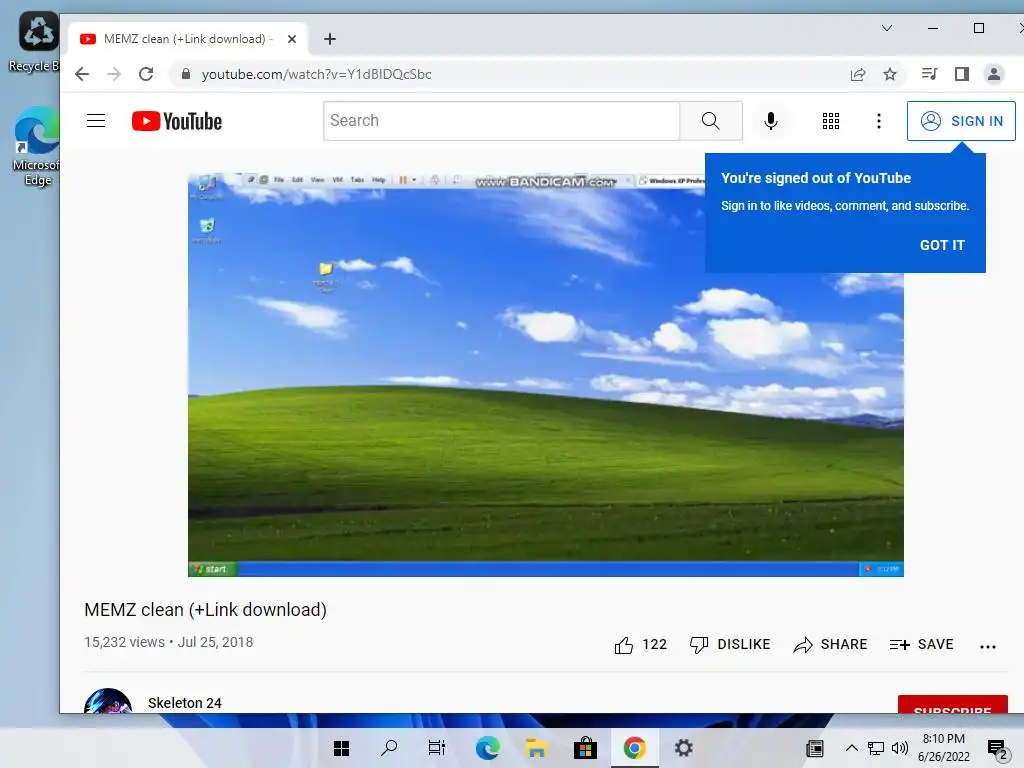1024x768 pixels.
Task: Close the MEMZ clean tab
Action: [292, 39]
